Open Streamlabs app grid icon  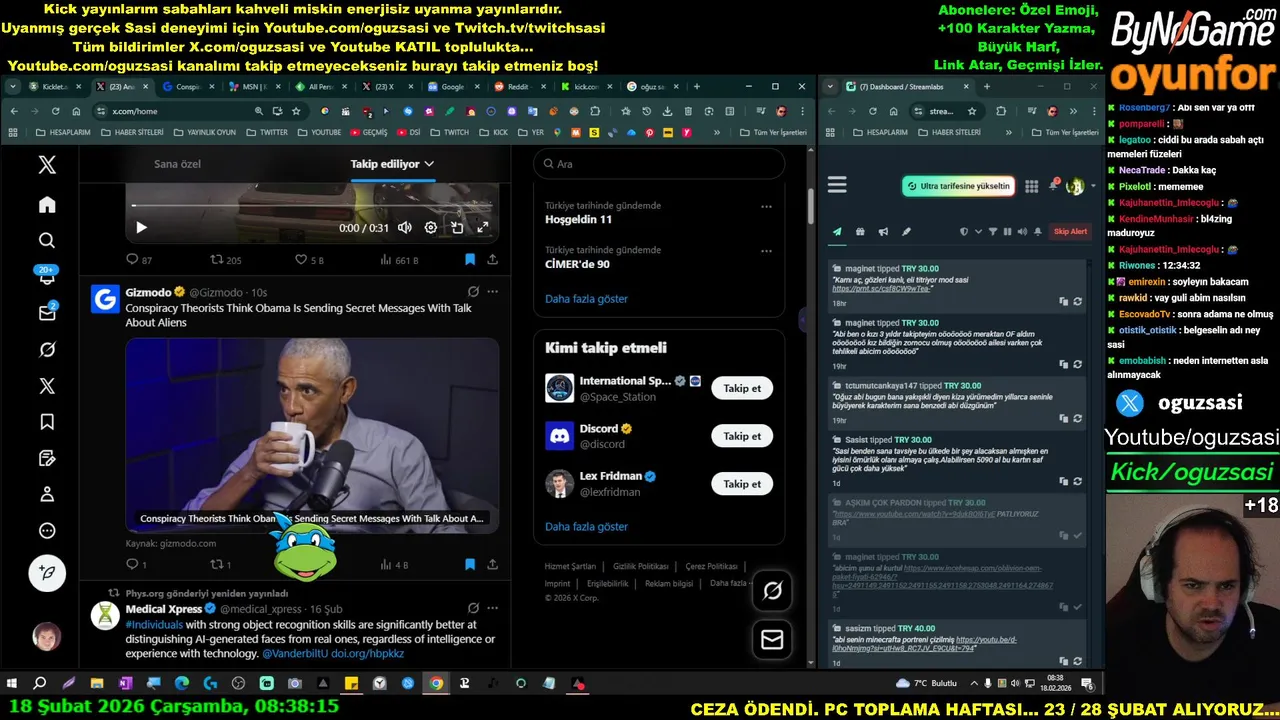coord(1032,186)
